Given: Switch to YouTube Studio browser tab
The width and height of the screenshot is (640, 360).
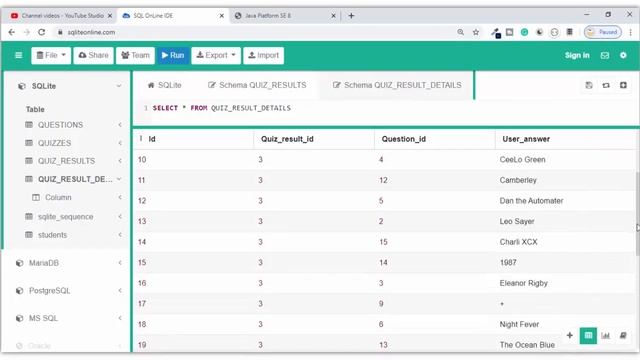Looking at the screenshot, I should tap(62, 16).
